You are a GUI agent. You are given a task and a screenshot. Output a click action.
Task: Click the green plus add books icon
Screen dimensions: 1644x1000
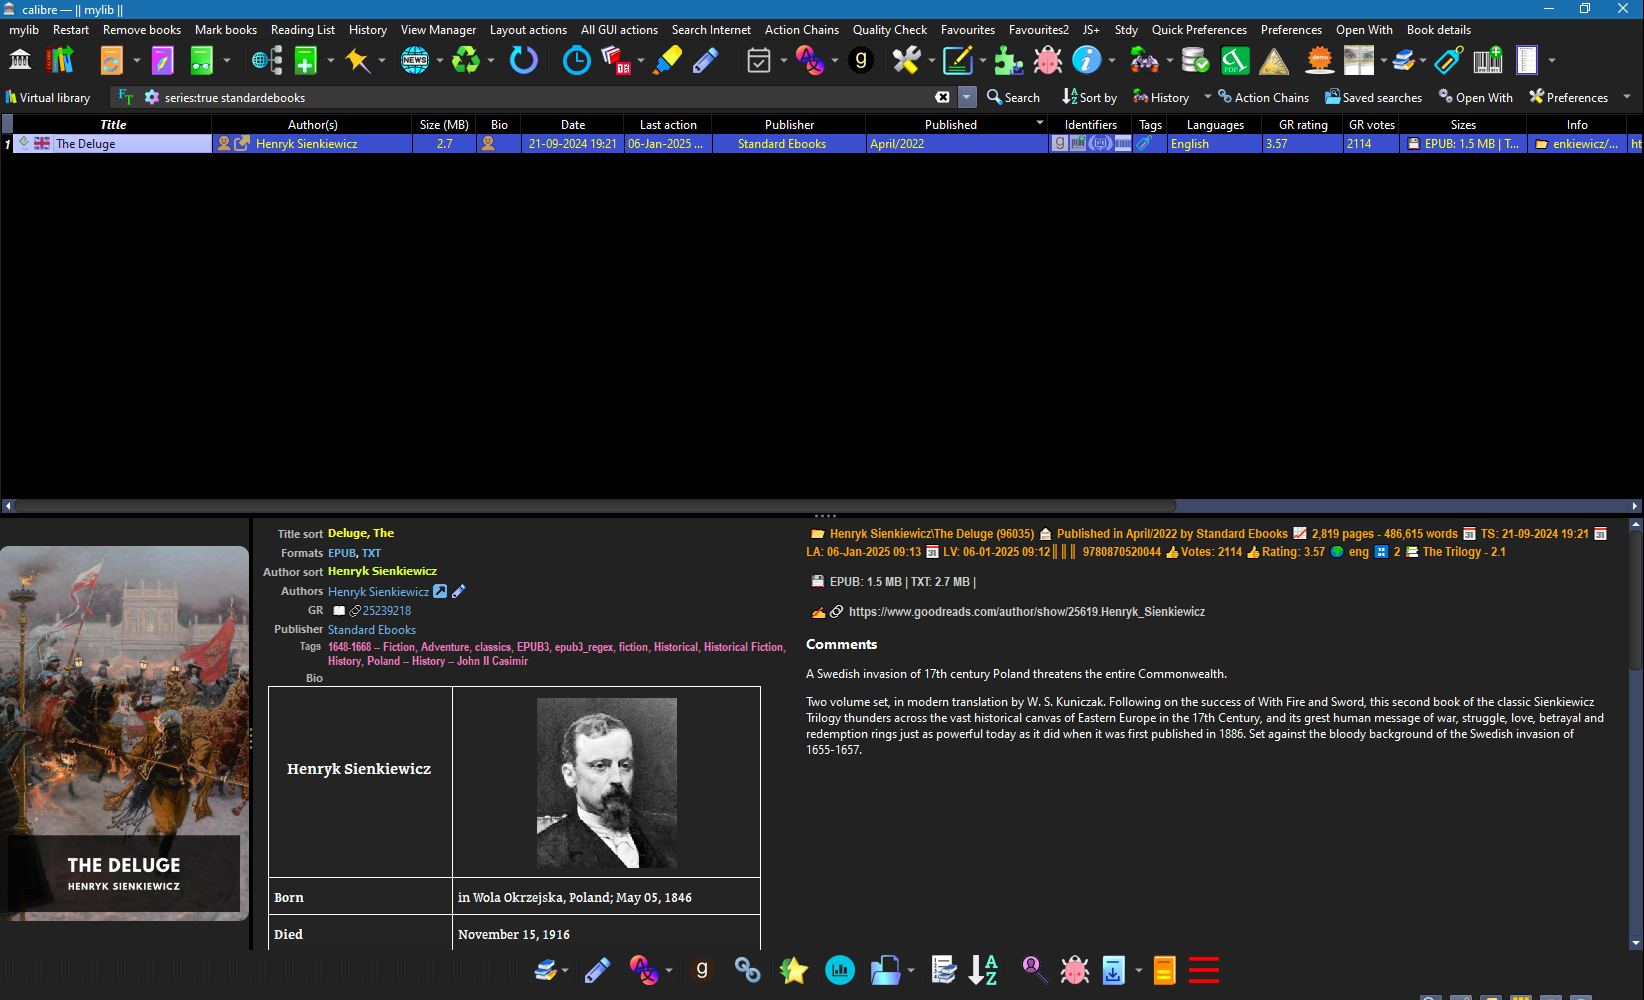tap(306, 61)
